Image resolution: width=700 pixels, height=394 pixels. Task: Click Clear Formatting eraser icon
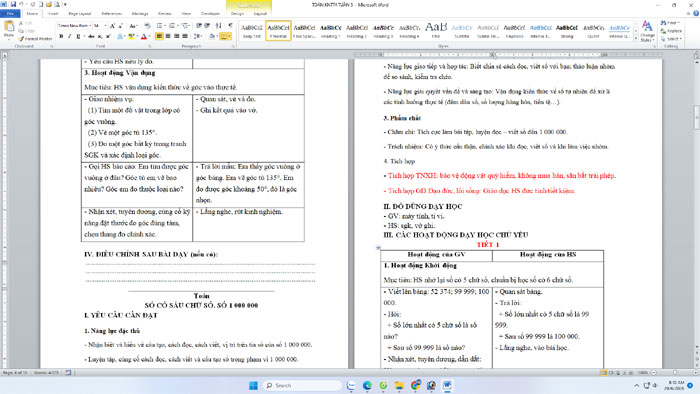tap(147, 26)
